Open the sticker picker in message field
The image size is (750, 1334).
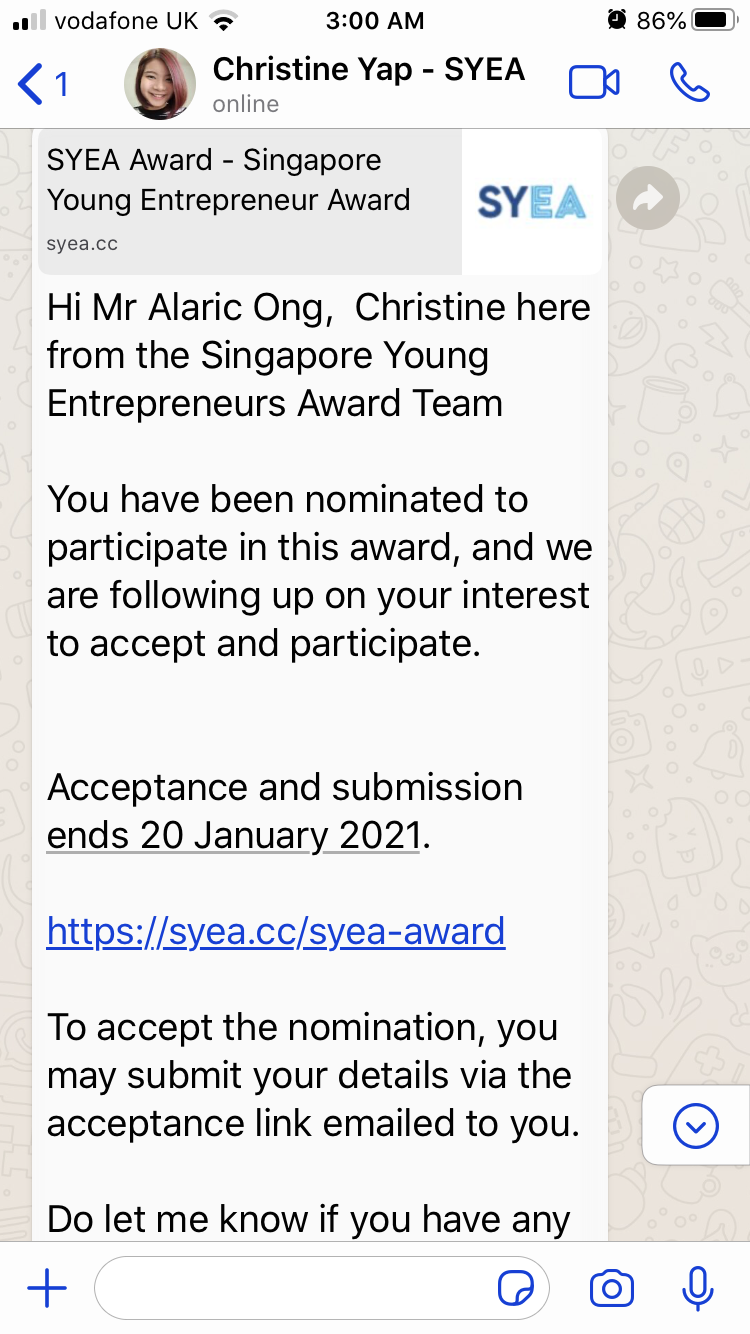(515, 1289)
